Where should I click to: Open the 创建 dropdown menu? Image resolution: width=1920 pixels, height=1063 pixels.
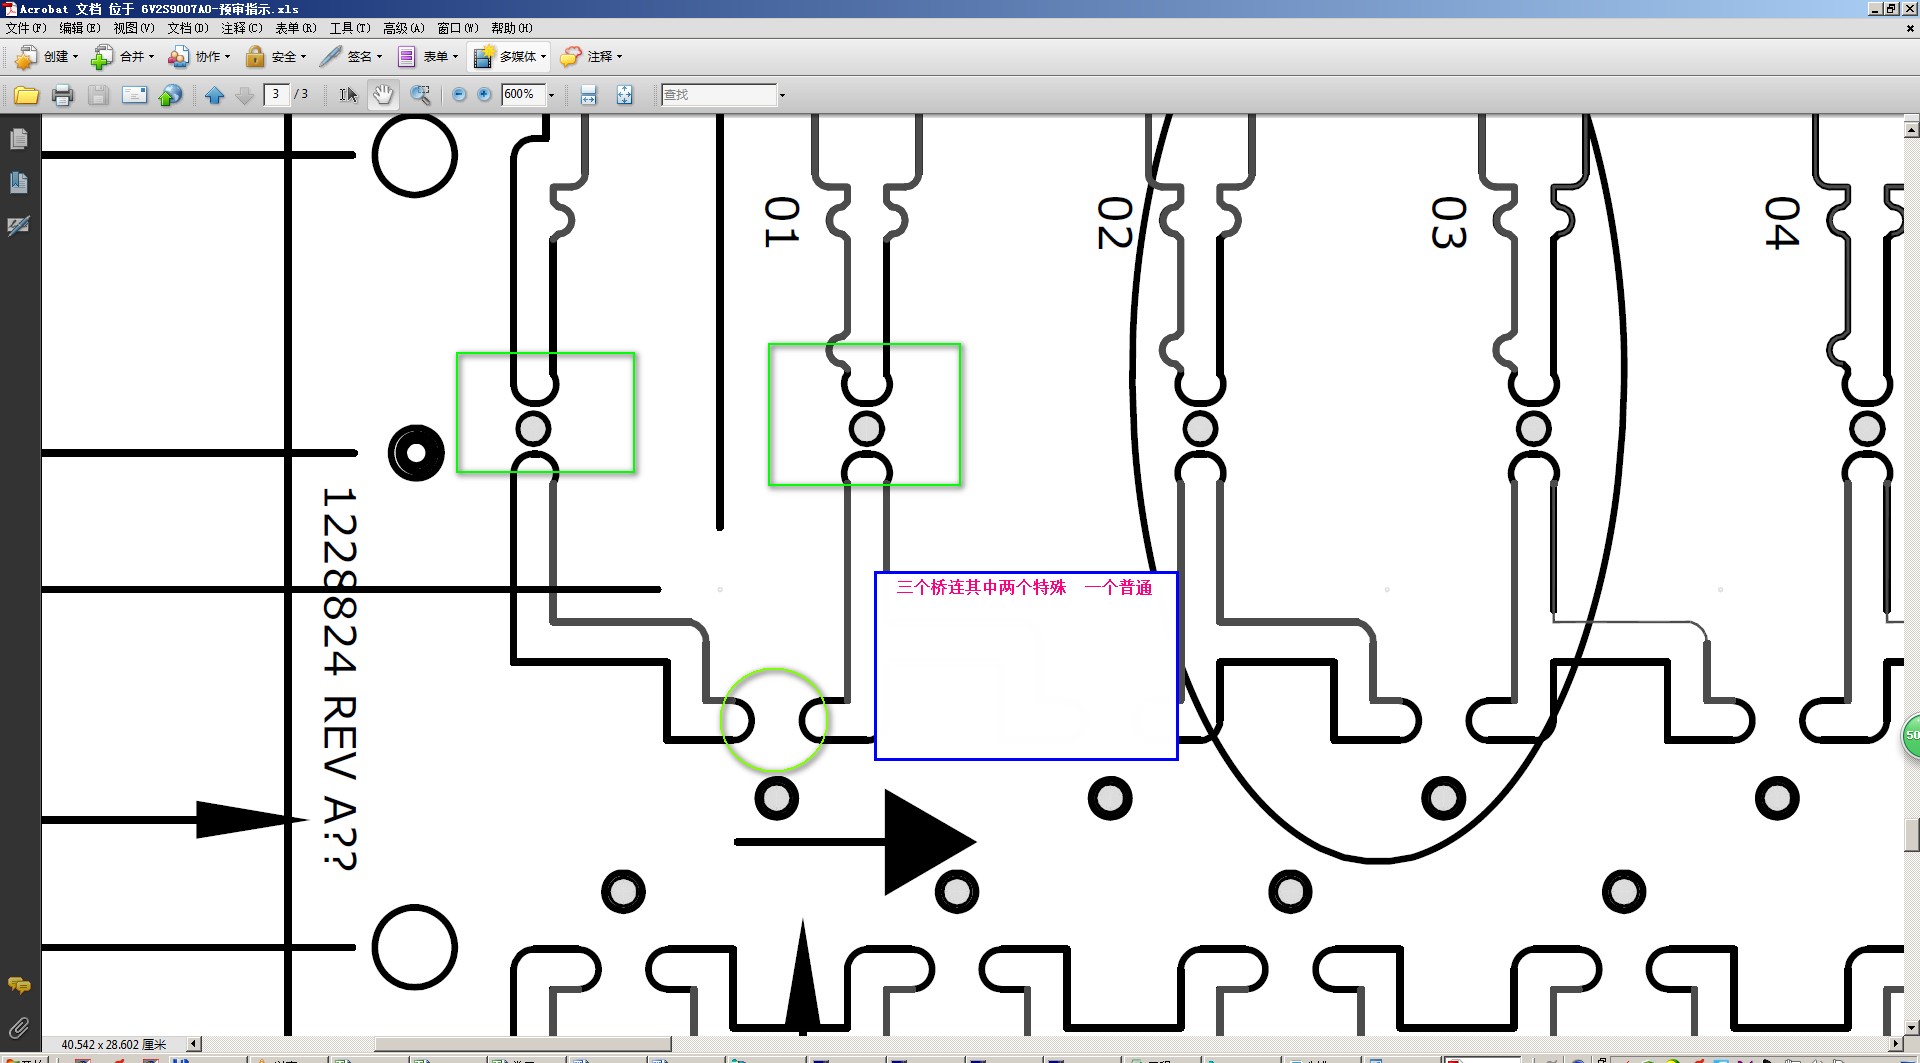[x=46, y=57]
